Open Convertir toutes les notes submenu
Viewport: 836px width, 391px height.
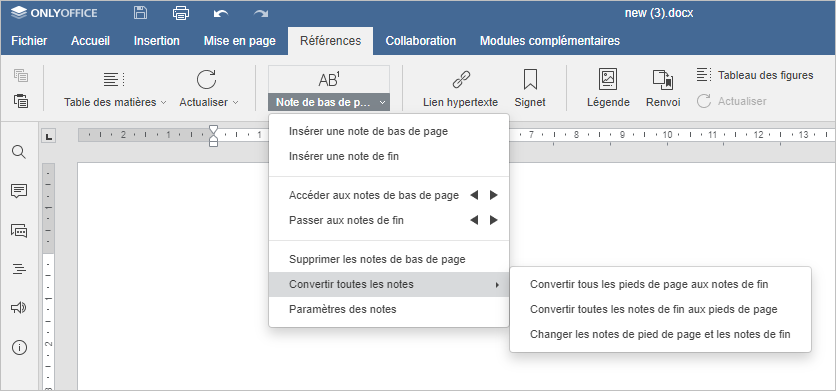389,284
